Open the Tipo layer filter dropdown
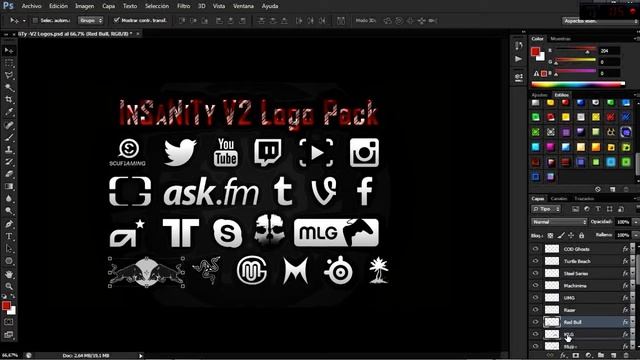The height and width of the screenshot is (360, 640). 547,209
